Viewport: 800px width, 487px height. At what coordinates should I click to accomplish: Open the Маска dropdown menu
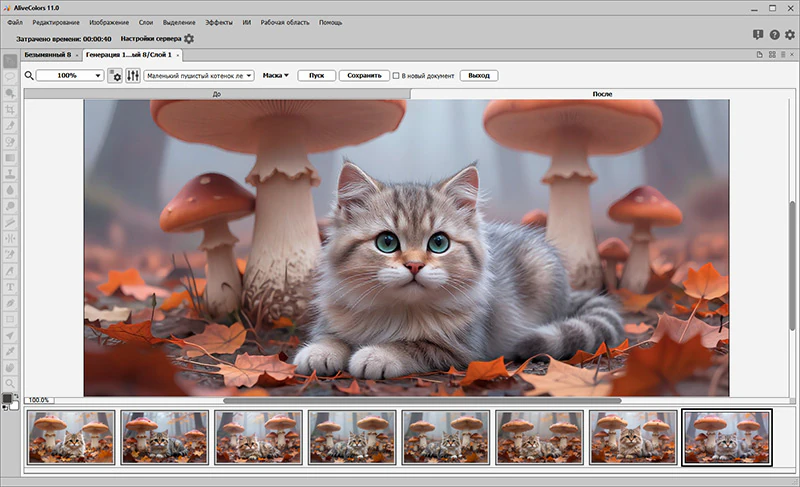click(276, 75)
